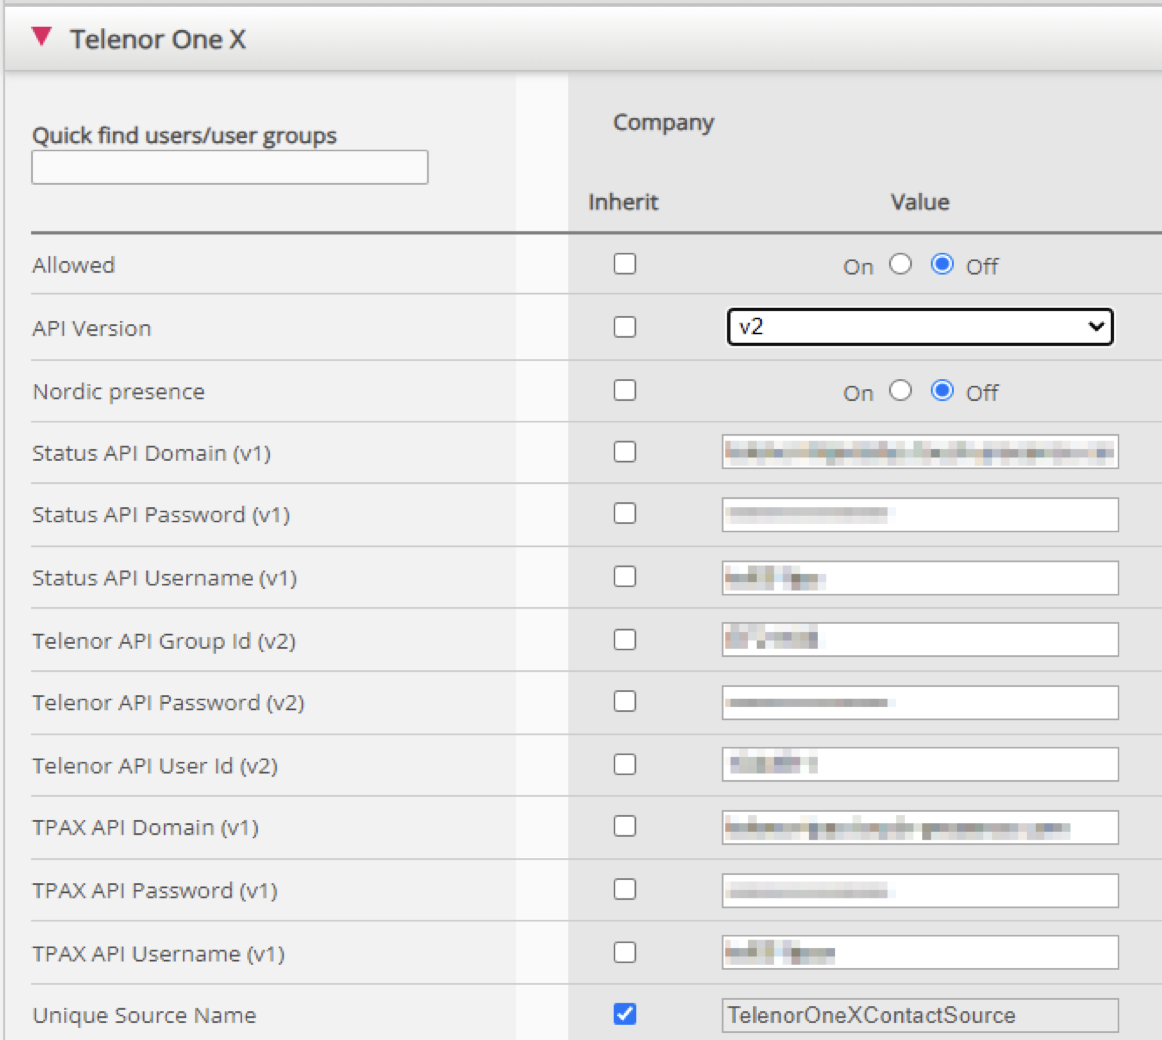Select On radio button for Allowed
Viewport: 1162px width, 1040px height.
(900, 264)
